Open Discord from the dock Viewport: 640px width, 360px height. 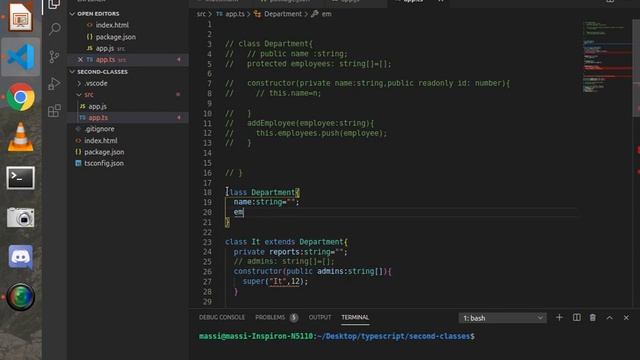coord(20,257)
